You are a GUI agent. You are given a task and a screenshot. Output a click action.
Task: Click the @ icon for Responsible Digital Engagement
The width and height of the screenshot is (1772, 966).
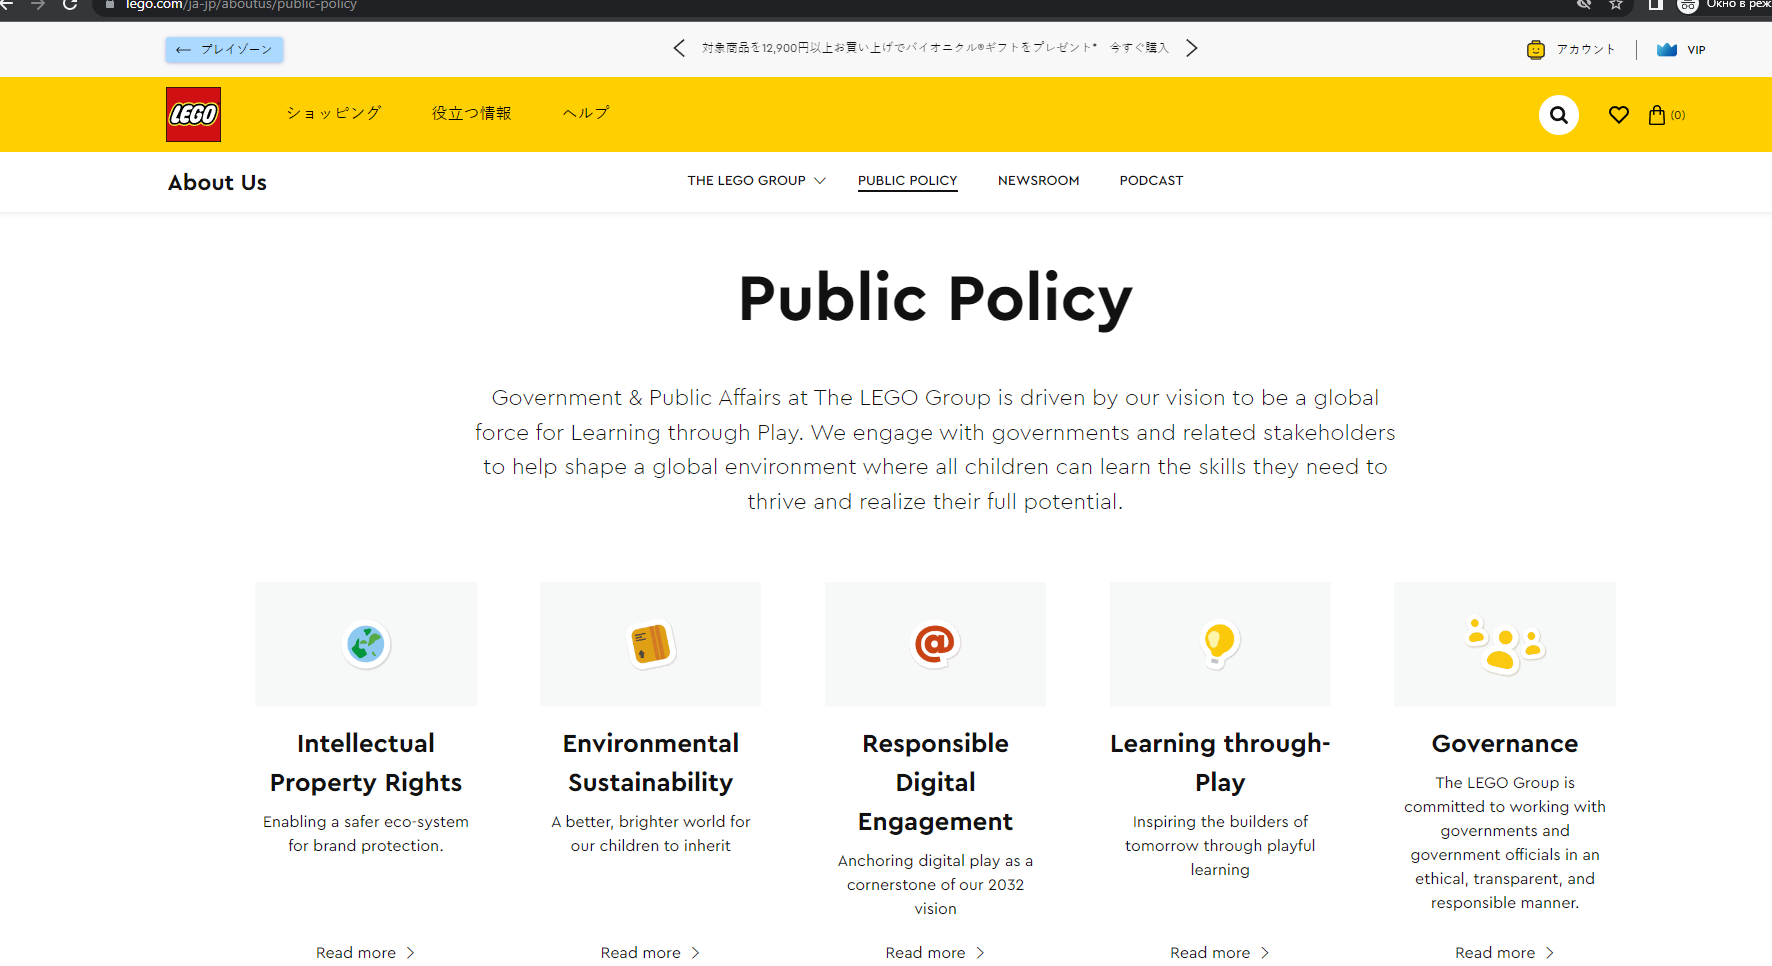pos(935,644)
